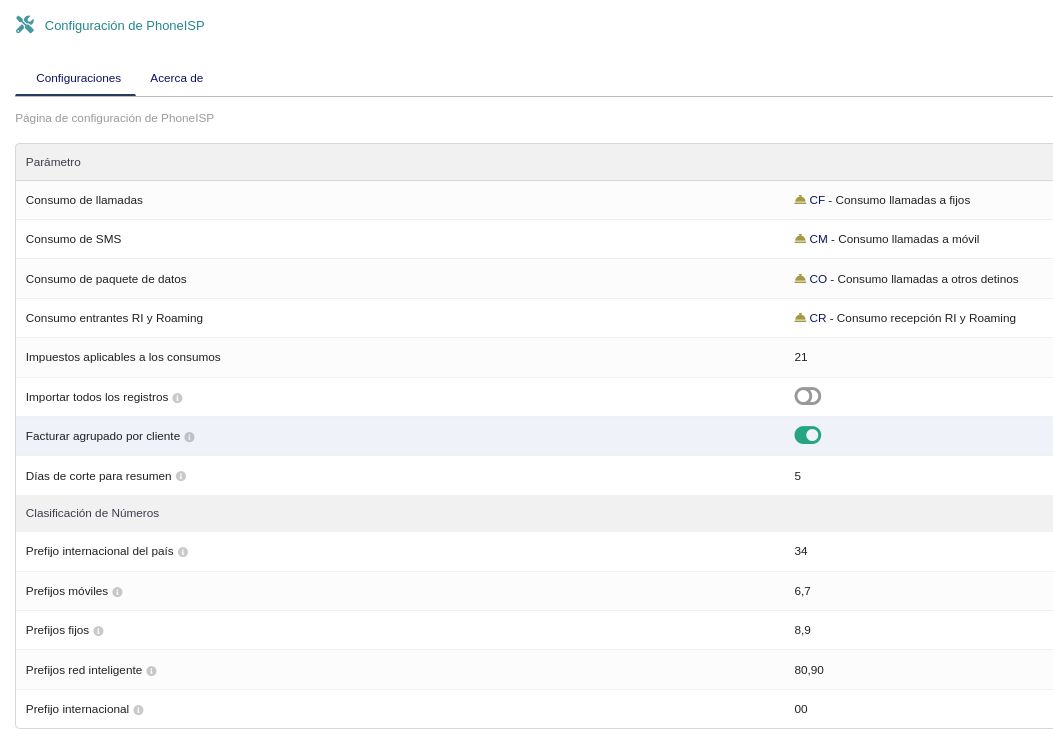Click info icon next to Prefijos móviles
The width and height of the screenshot is (1053, 754).
tap(117, 592)
